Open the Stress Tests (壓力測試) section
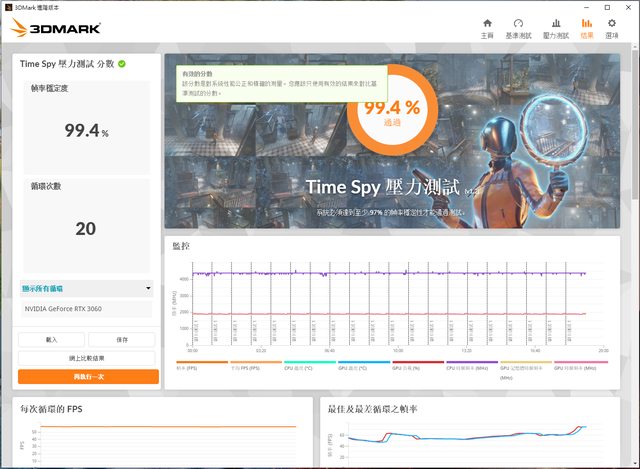 click(x=555, y=28)
